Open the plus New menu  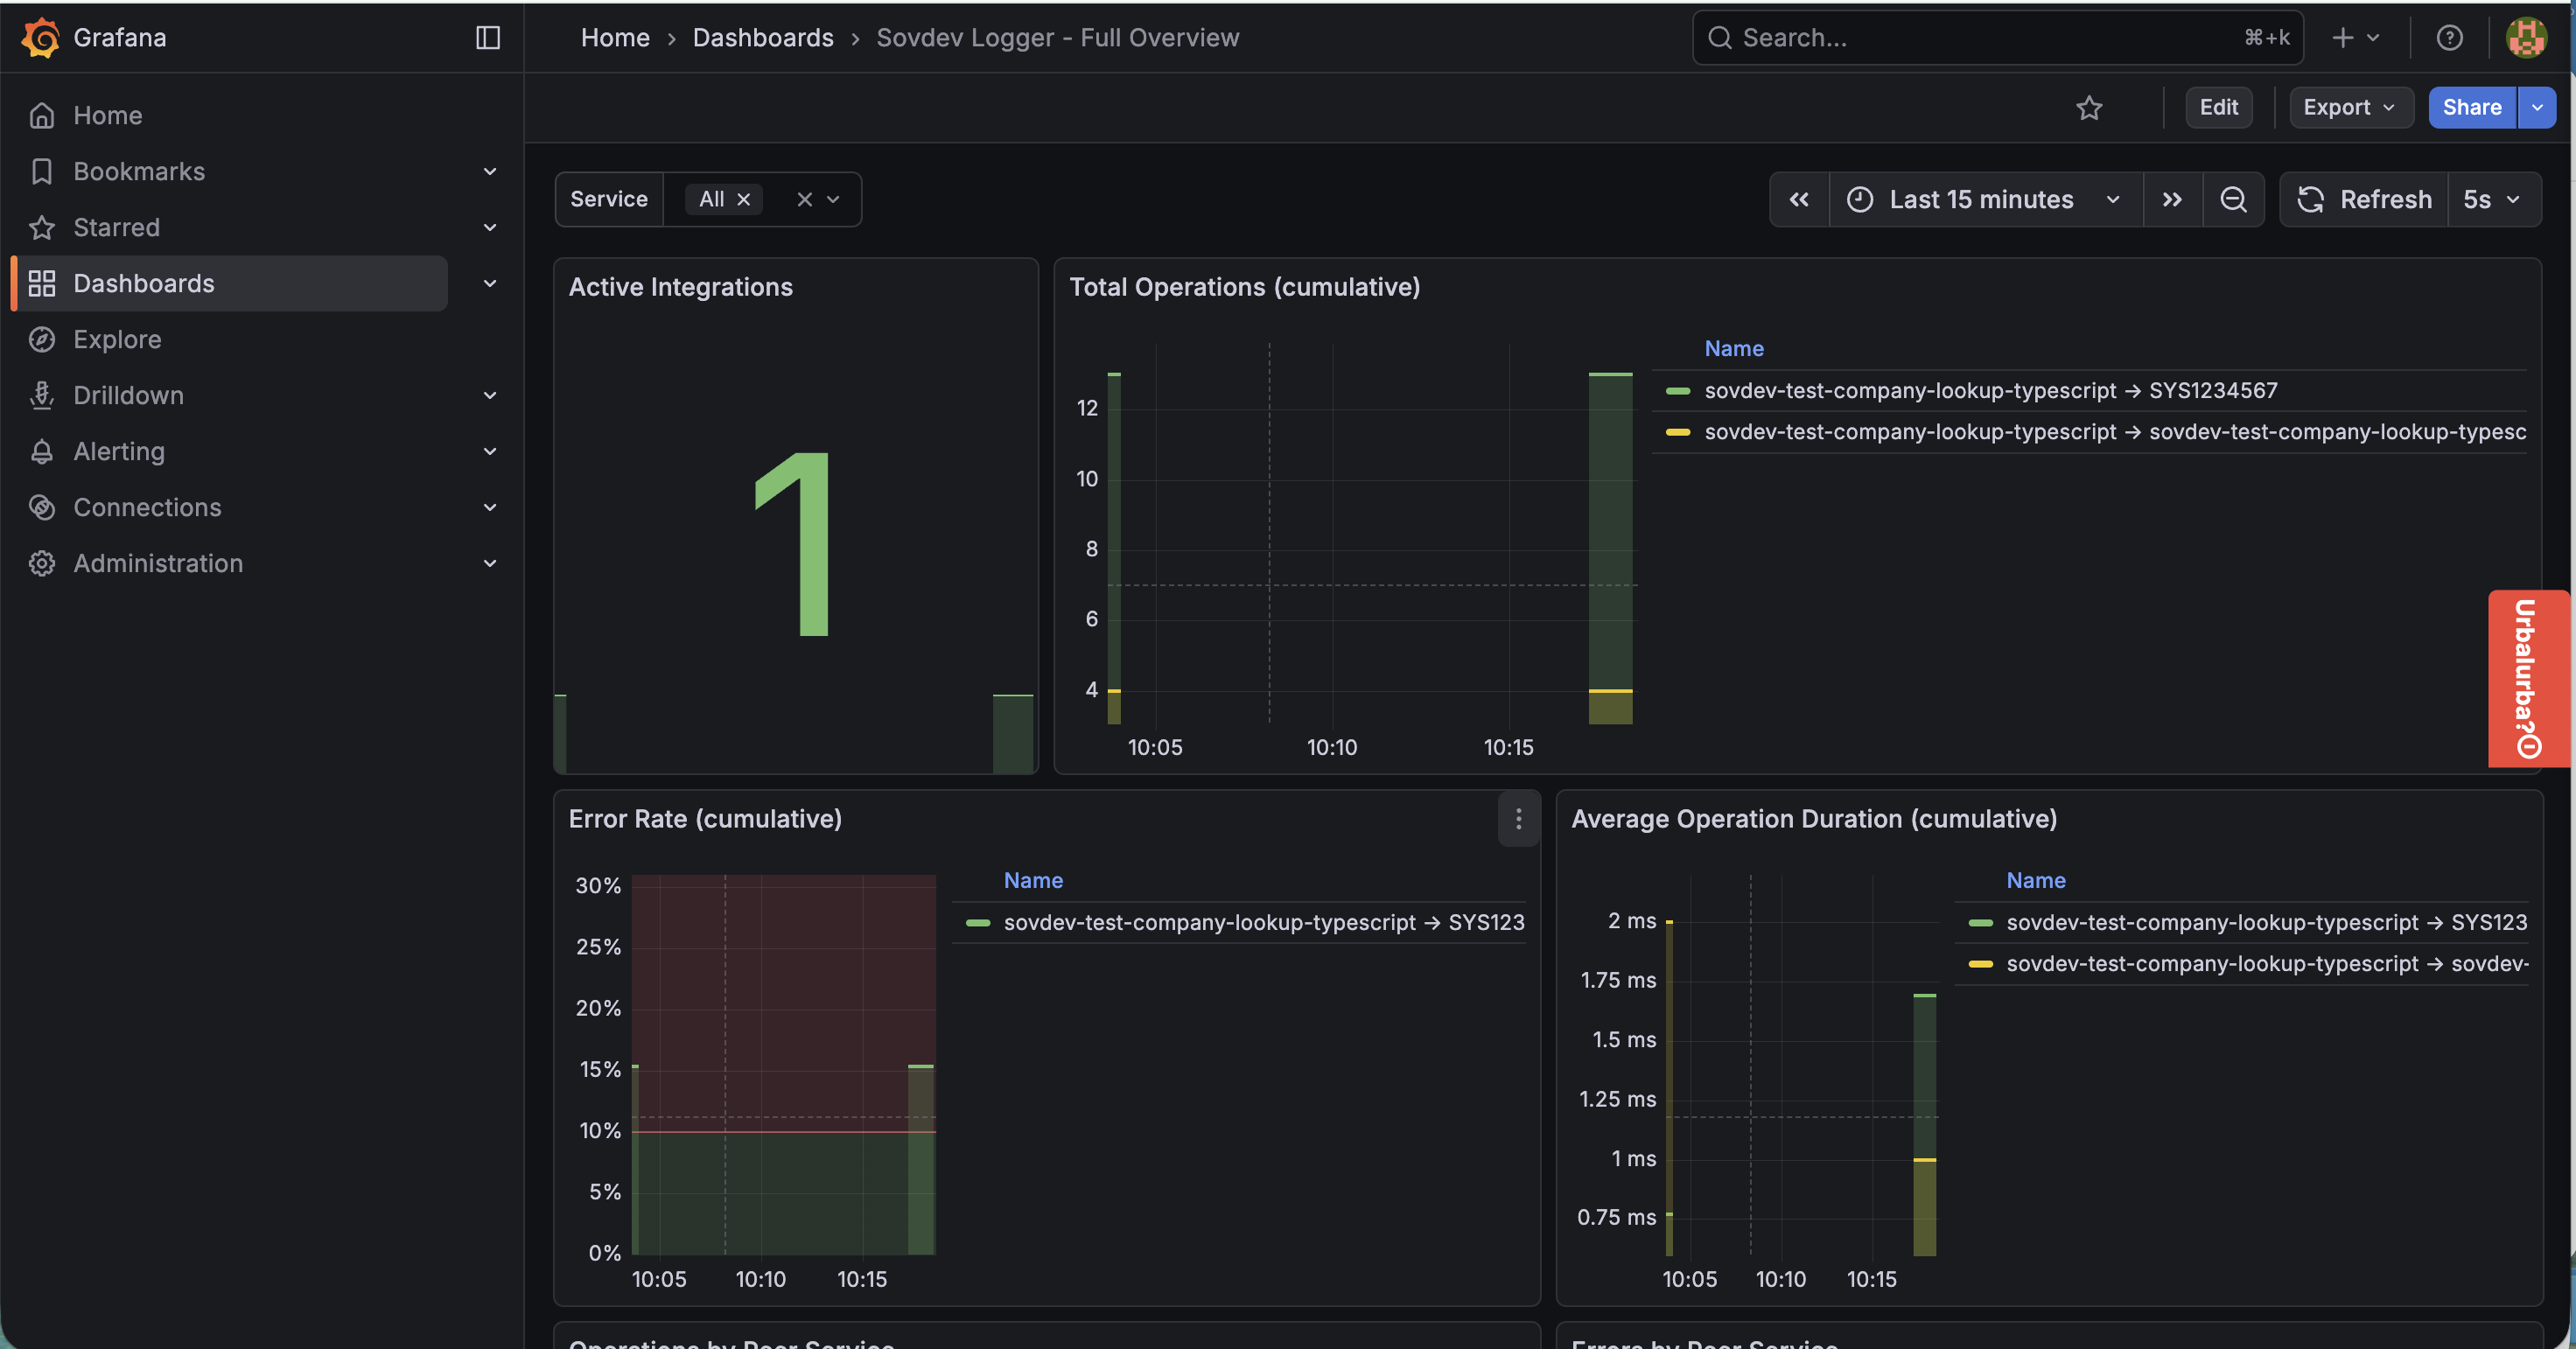2355,38
